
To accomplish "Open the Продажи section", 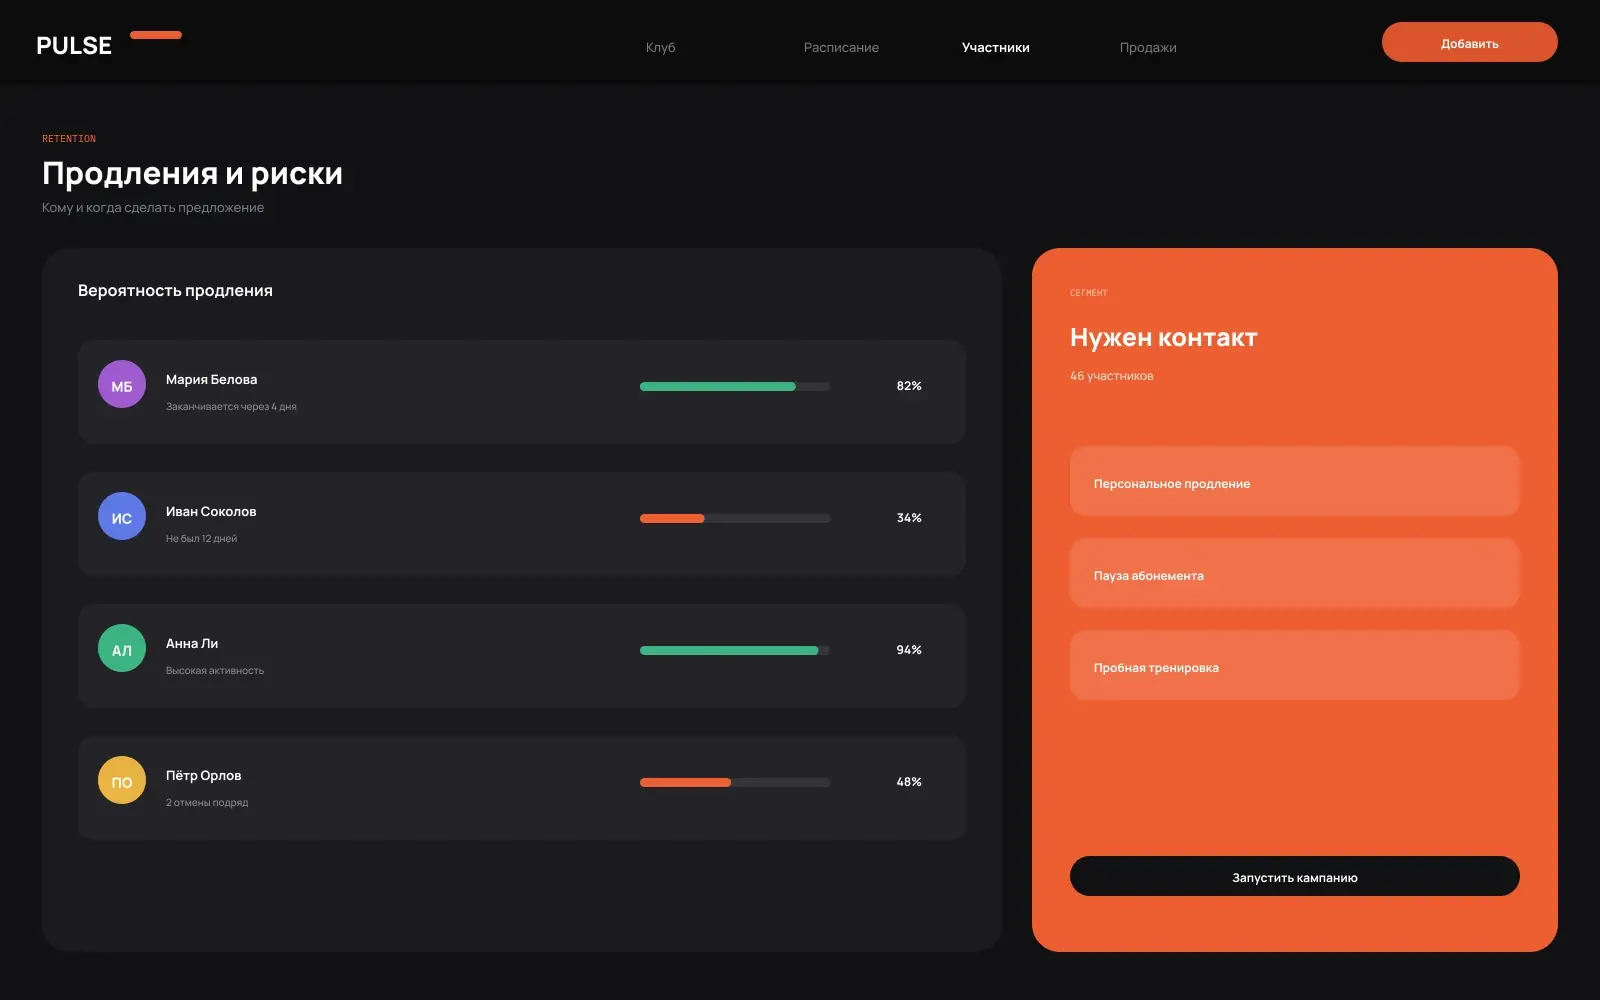I will click(x=1148, y=47).
